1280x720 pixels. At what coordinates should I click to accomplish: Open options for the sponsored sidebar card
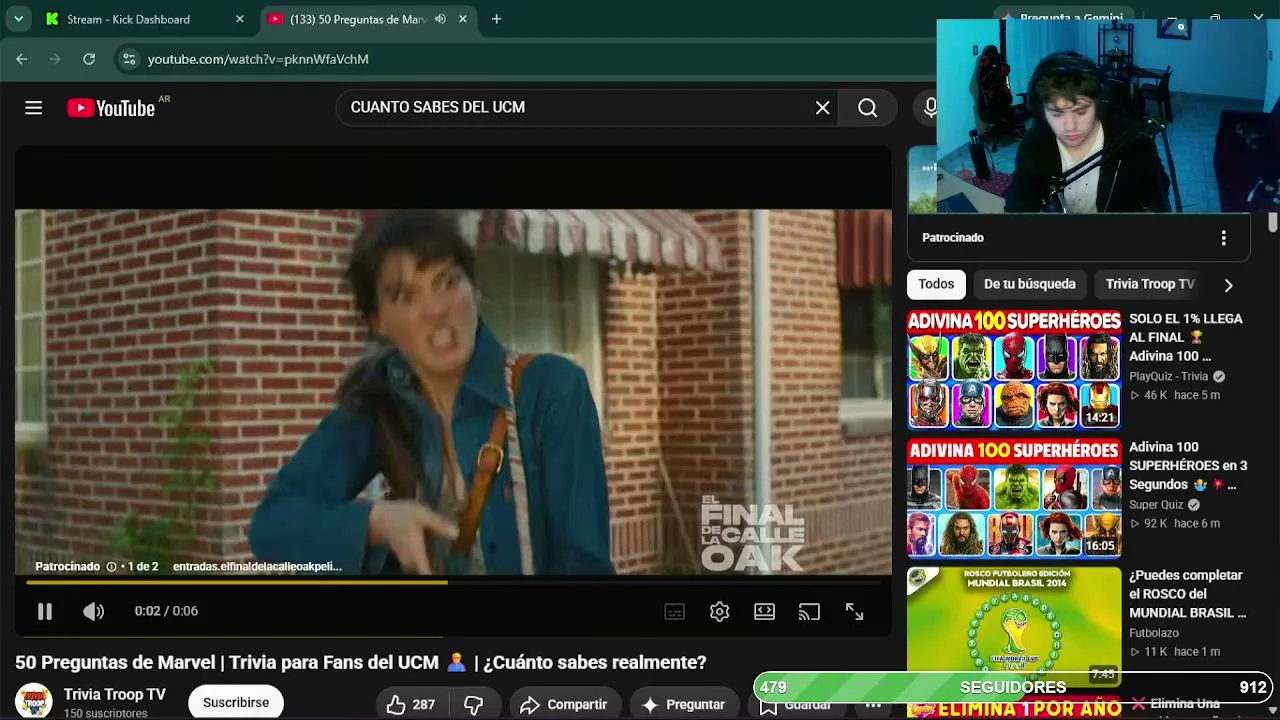click(1223, 238)
